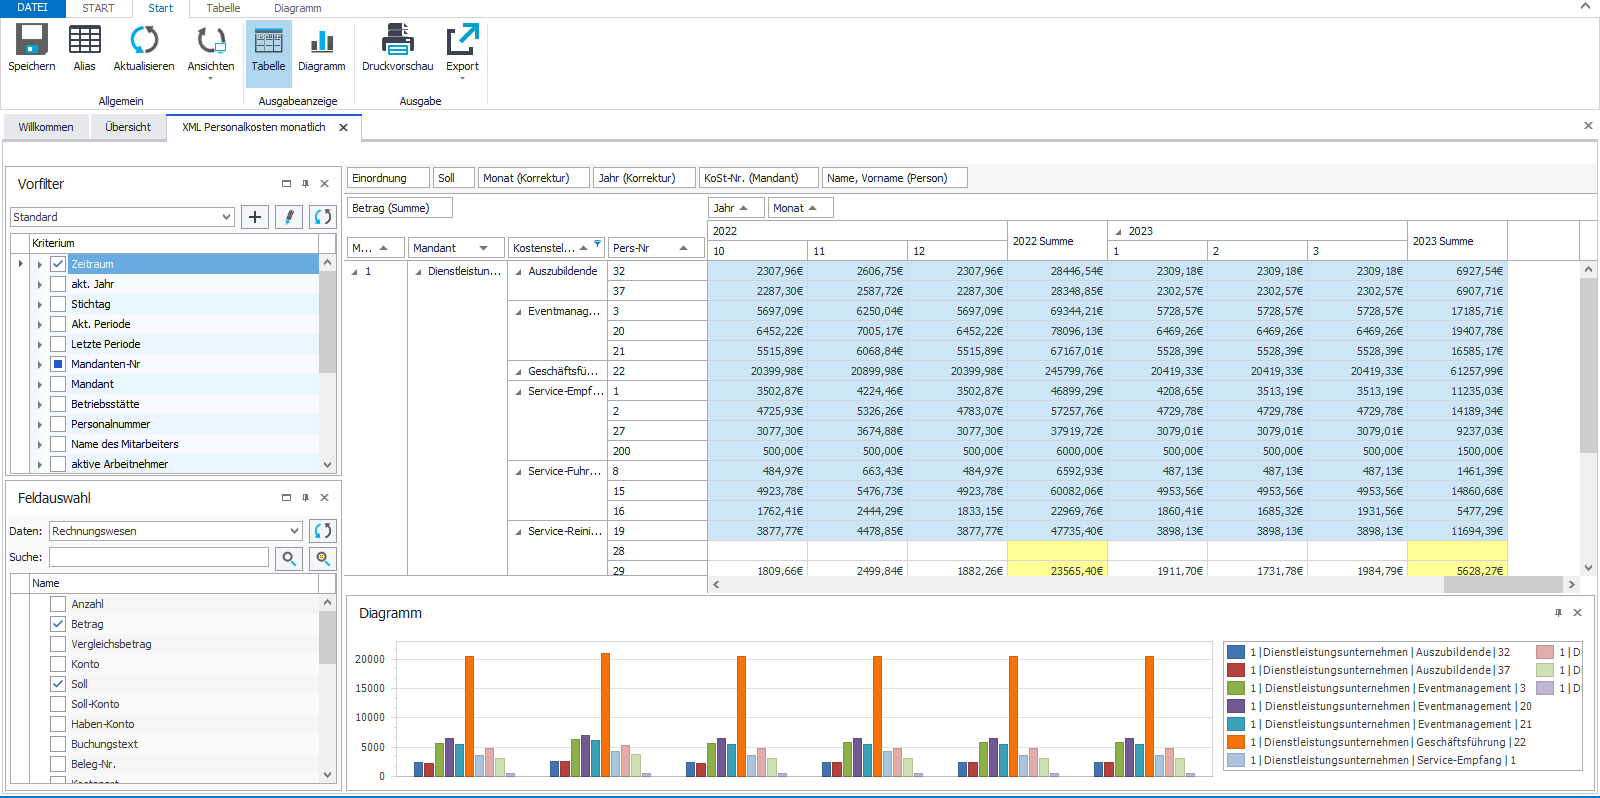Open the Tabelle ribbon tab
Image resolution: width=1600 pixels, height=798 pixels.
(x=223, y=8)
